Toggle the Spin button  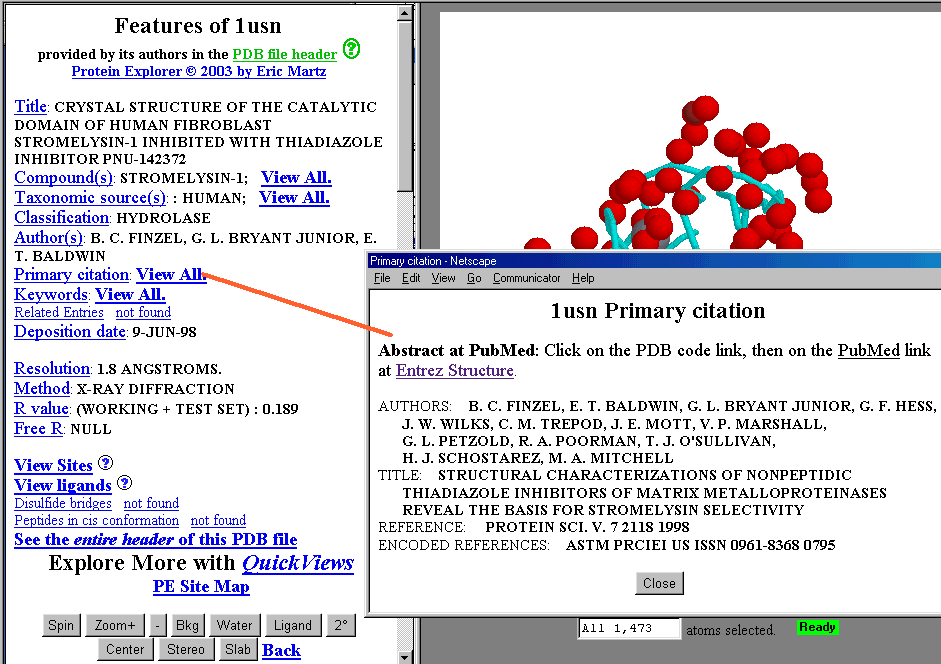coord(61,626)
